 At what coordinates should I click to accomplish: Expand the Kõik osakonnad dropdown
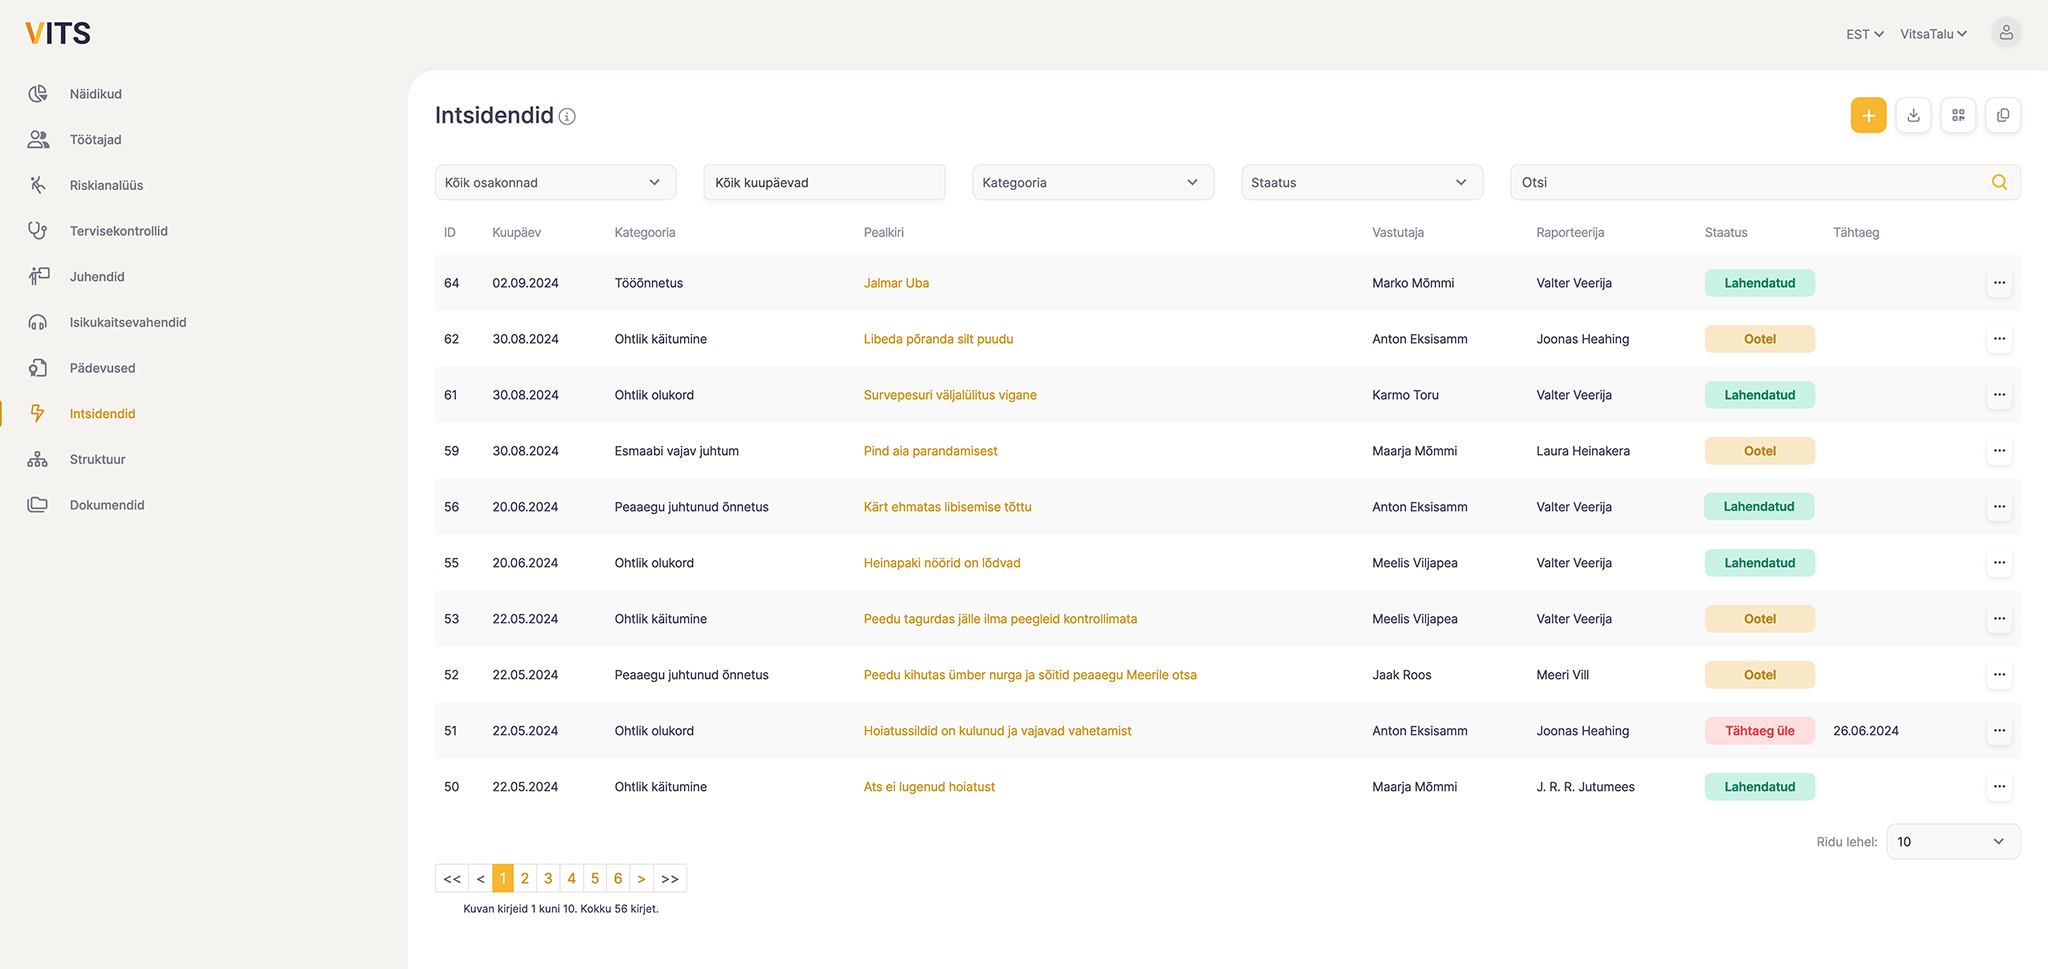[x=555, y=183]
